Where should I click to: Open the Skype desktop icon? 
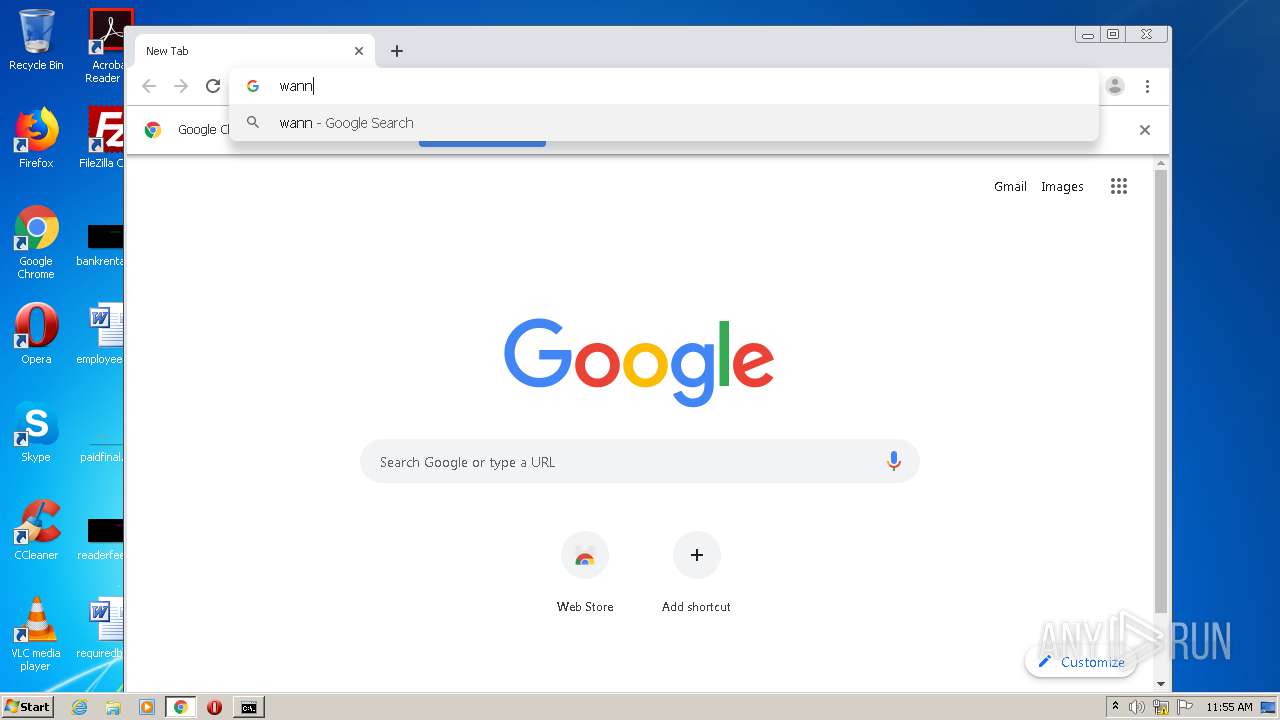[x=36, y=432]
